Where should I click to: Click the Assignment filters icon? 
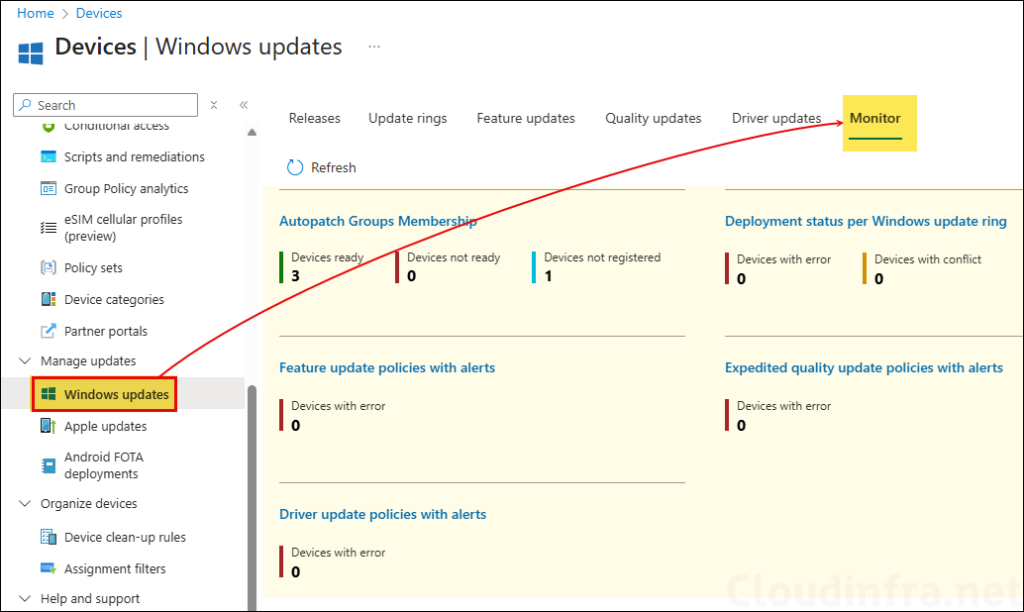coord(48,569)
